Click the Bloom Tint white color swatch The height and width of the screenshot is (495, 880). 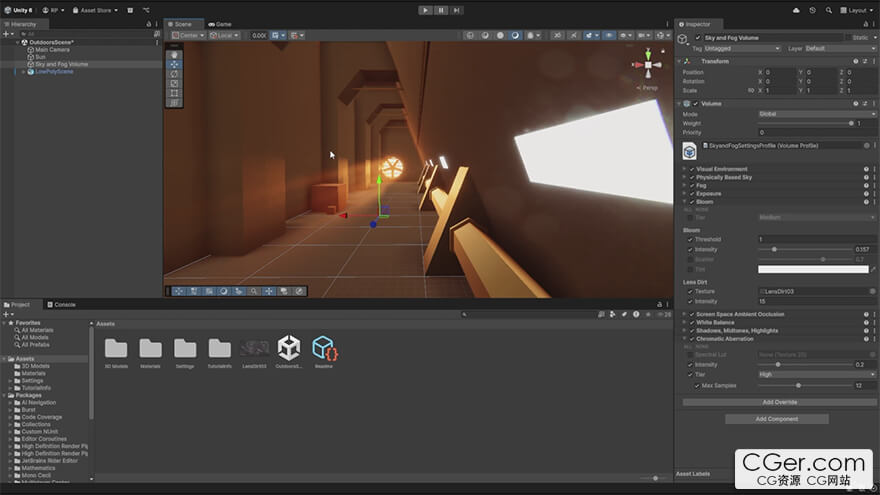(x=813, y=269)
